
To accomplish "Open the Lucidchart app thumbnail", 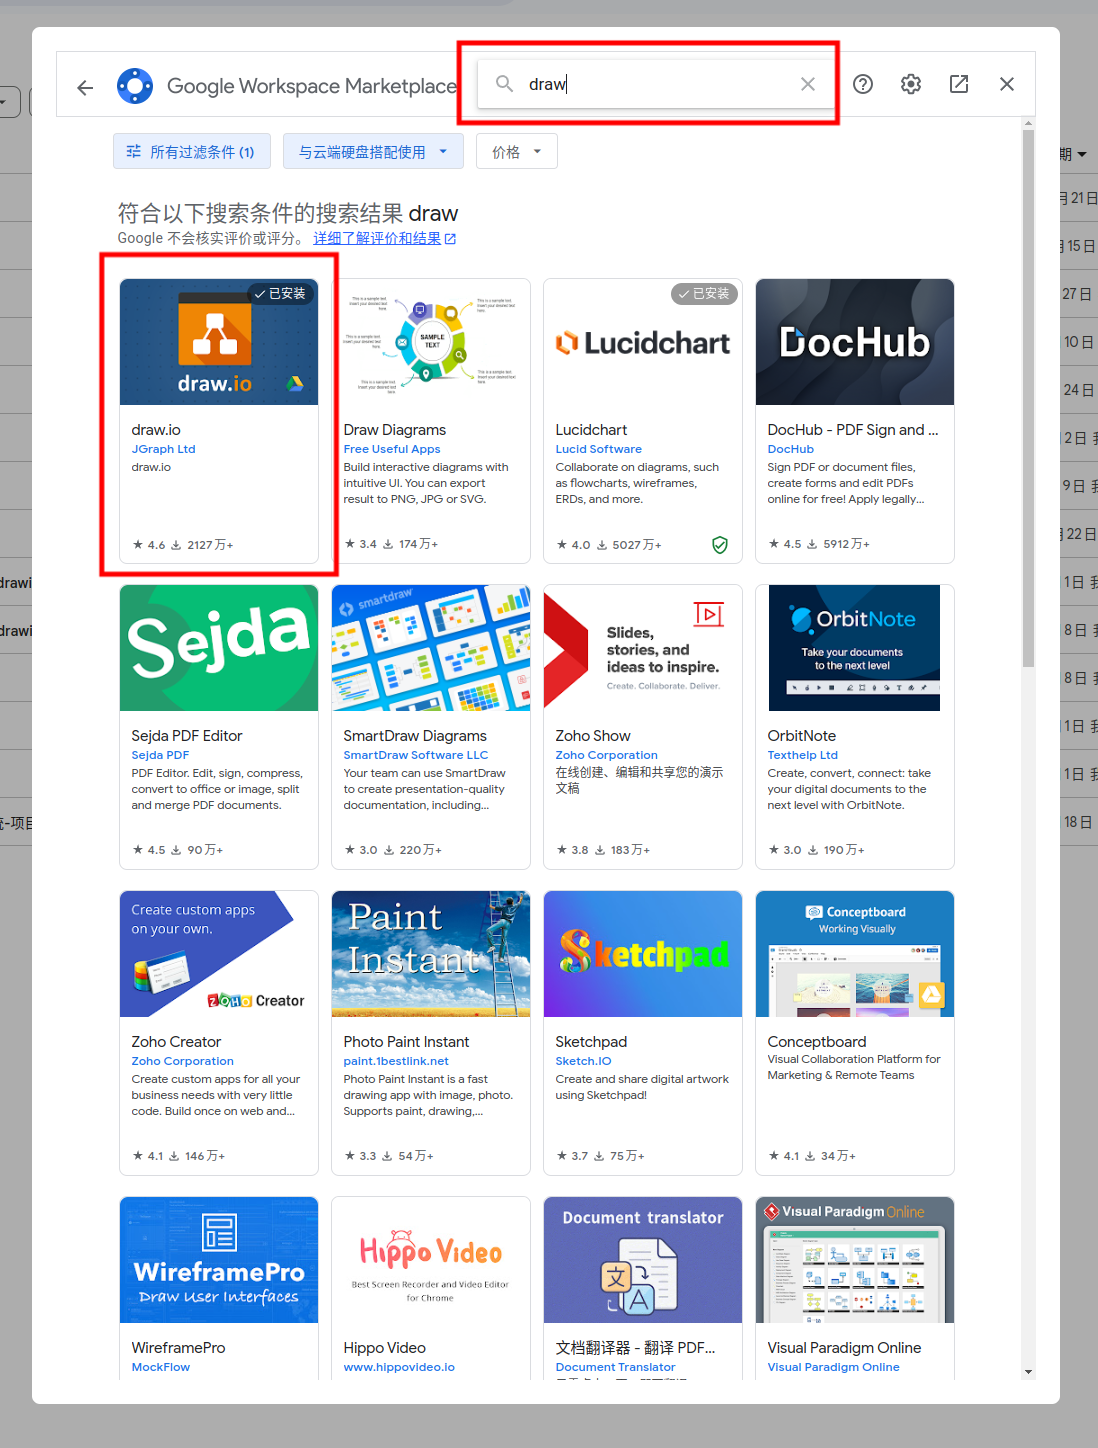I will [643, 342].
